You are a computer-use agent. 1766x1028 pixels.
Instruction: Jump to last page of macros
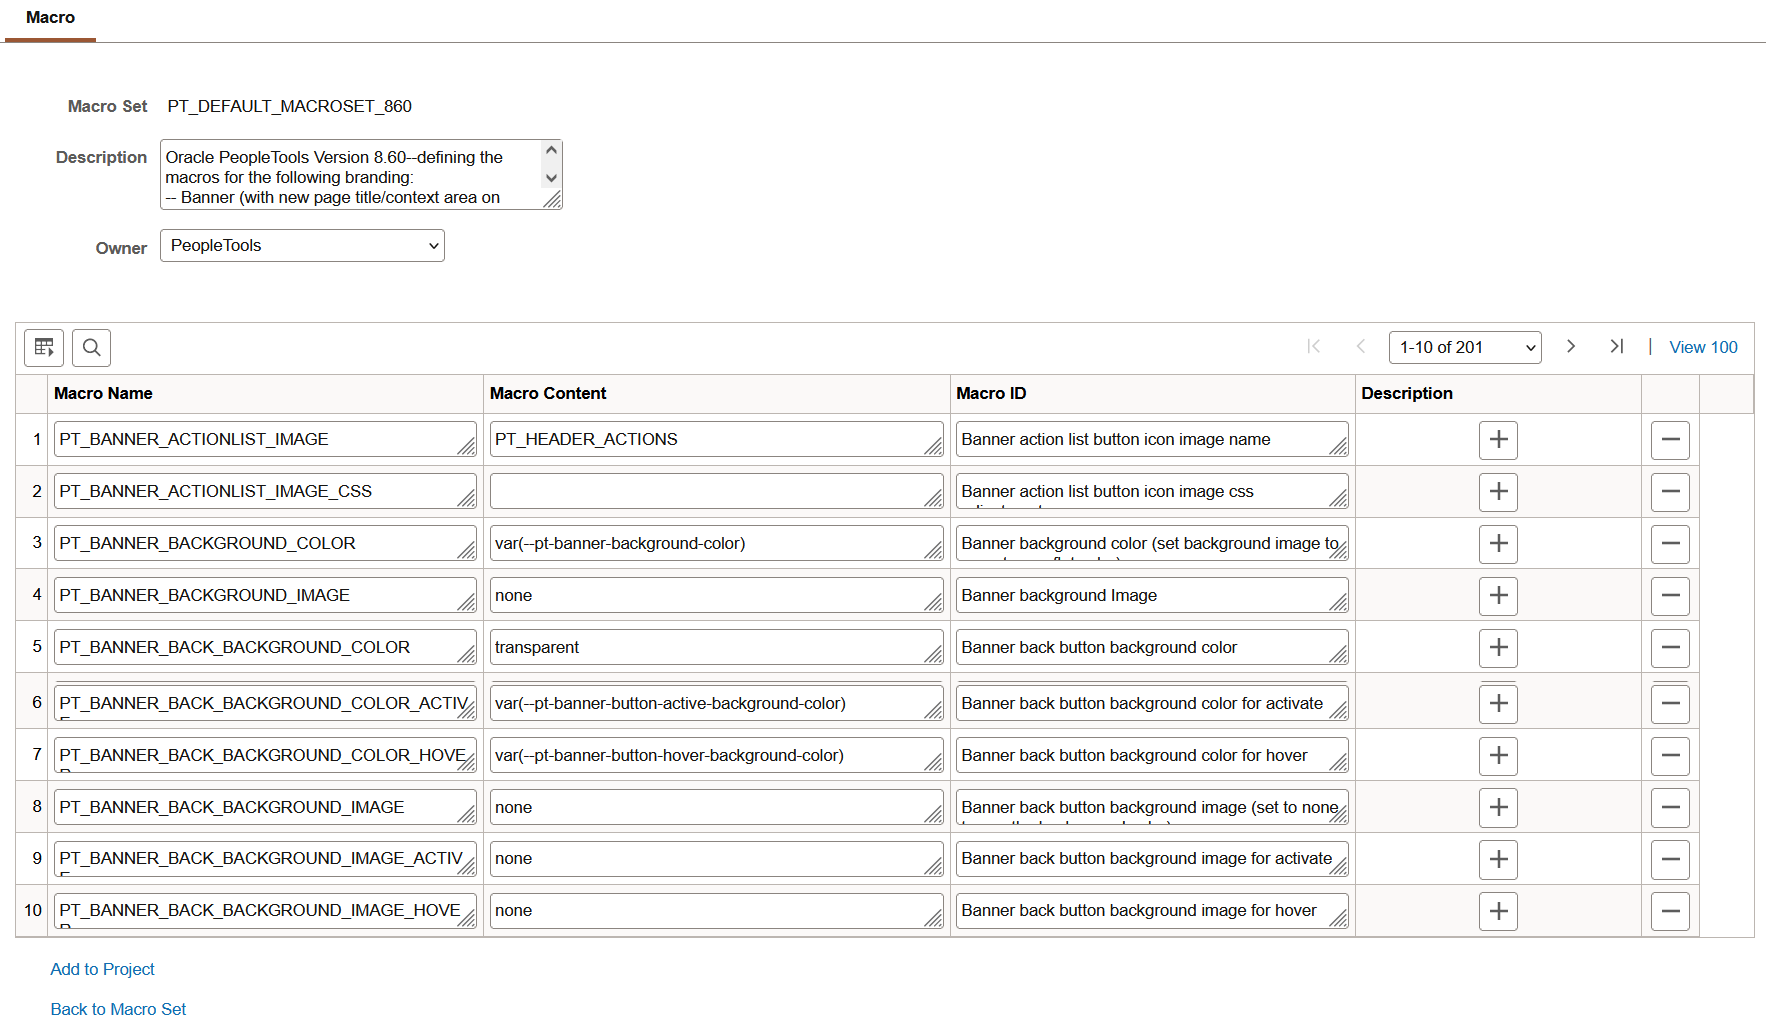pos(1616,347)
